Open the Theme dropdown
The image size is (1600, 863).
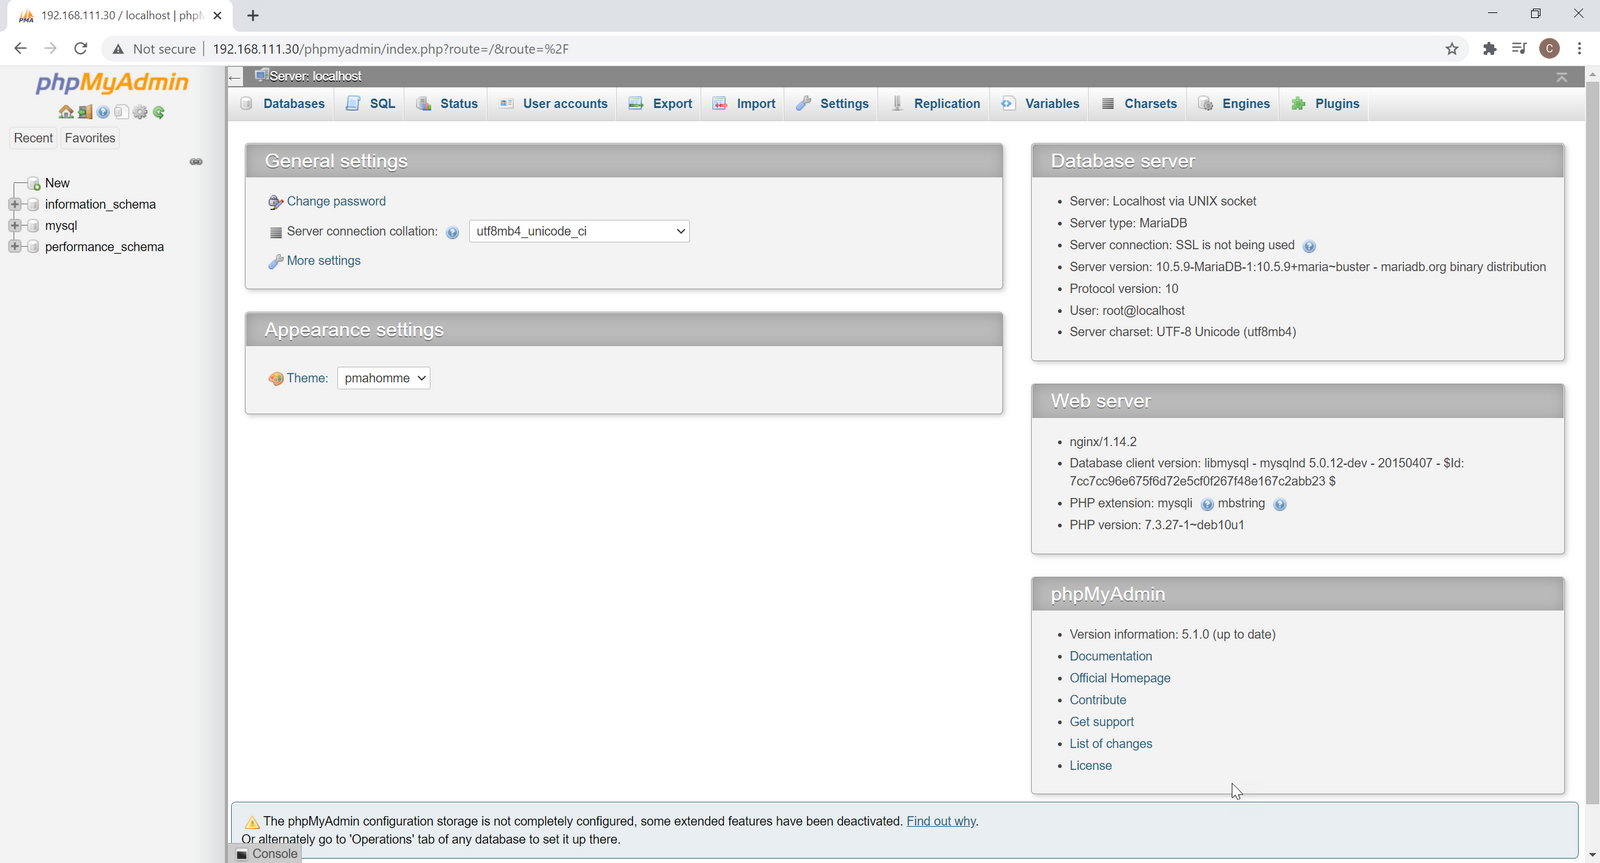(384, 378)
